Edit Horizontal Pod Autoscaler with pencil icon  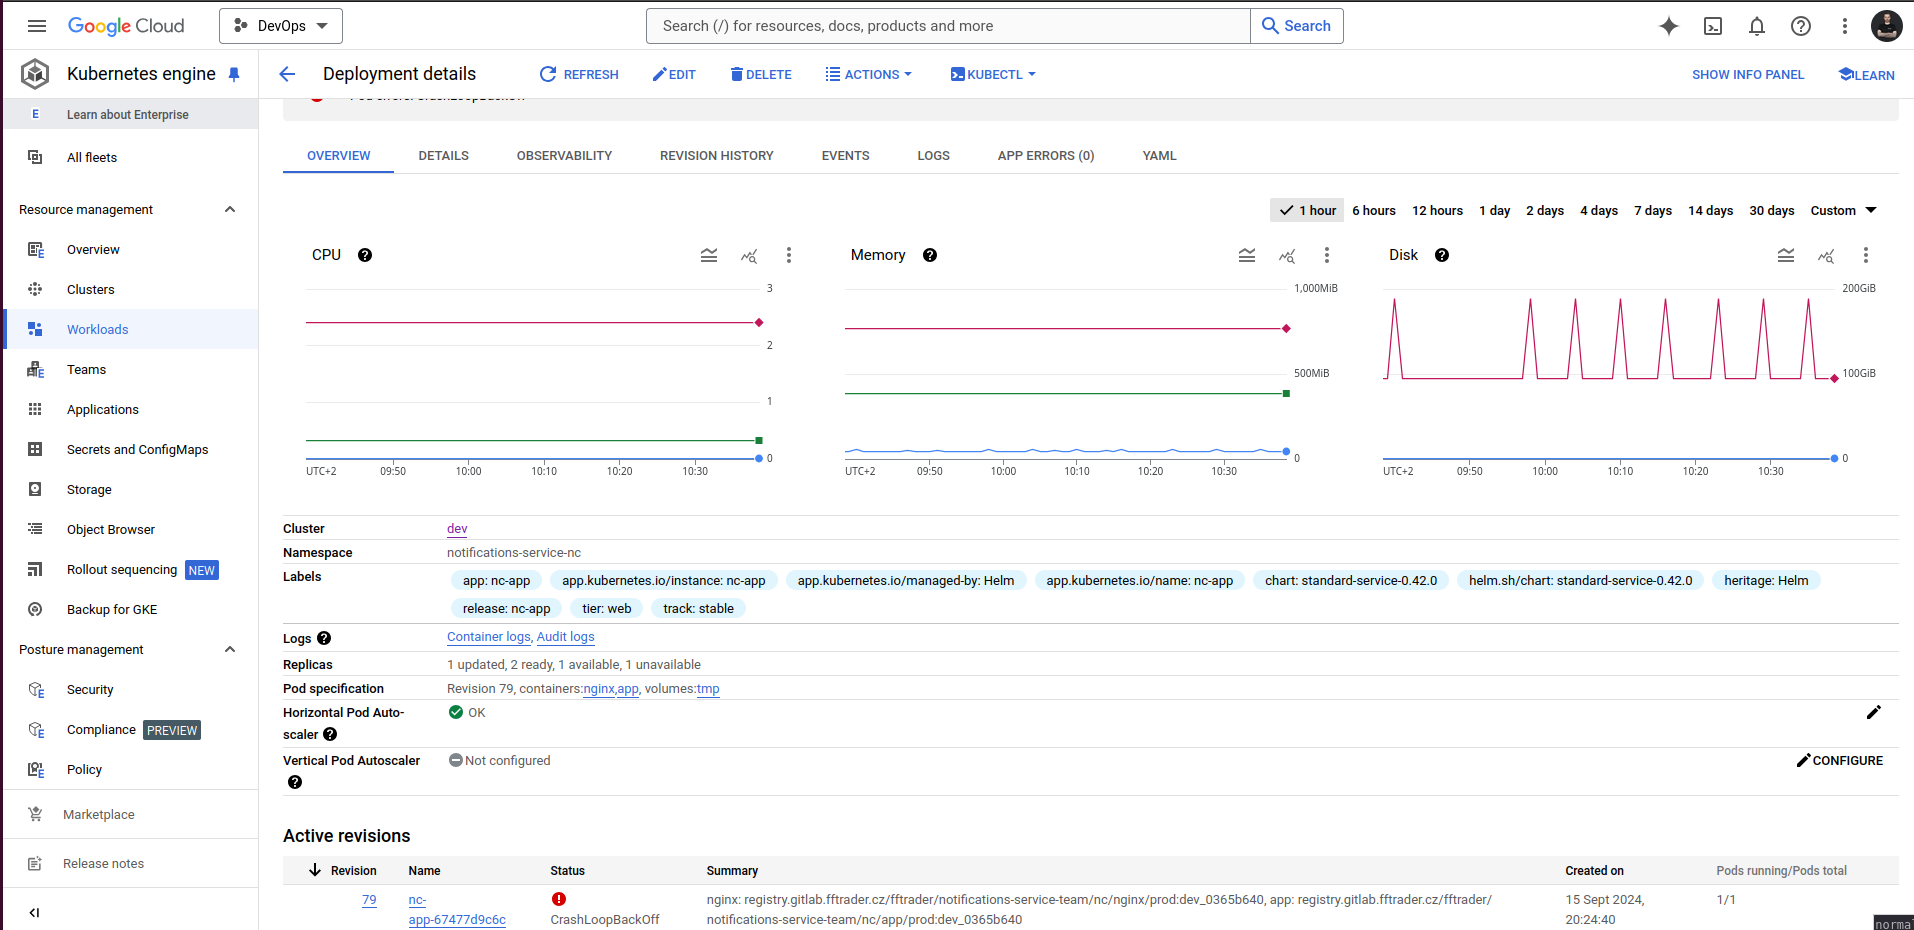1873,712
